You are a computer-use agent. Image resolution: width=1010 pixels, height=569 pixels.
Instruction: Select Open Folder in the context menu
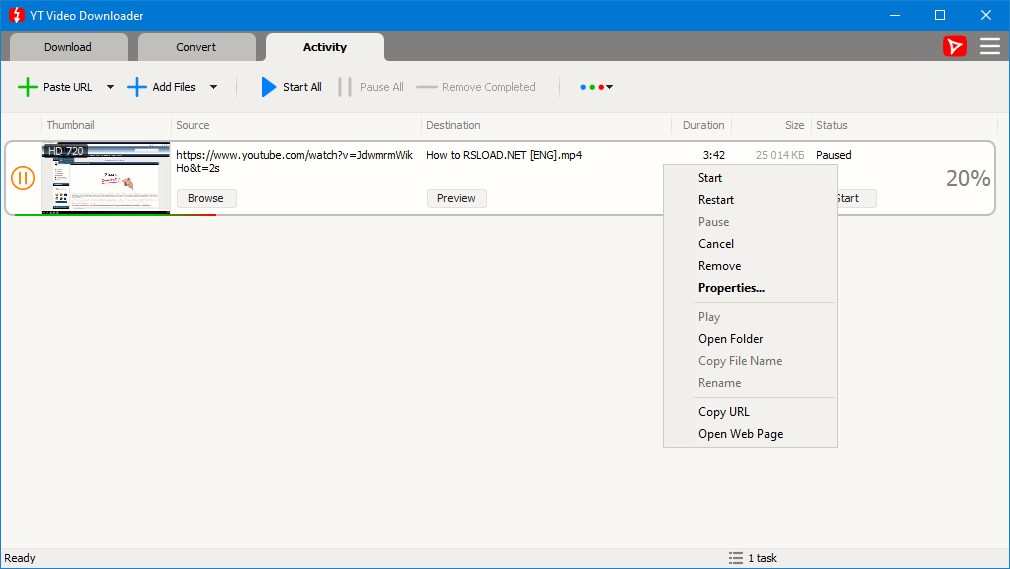pyautogui.click(x=730, y=339)
